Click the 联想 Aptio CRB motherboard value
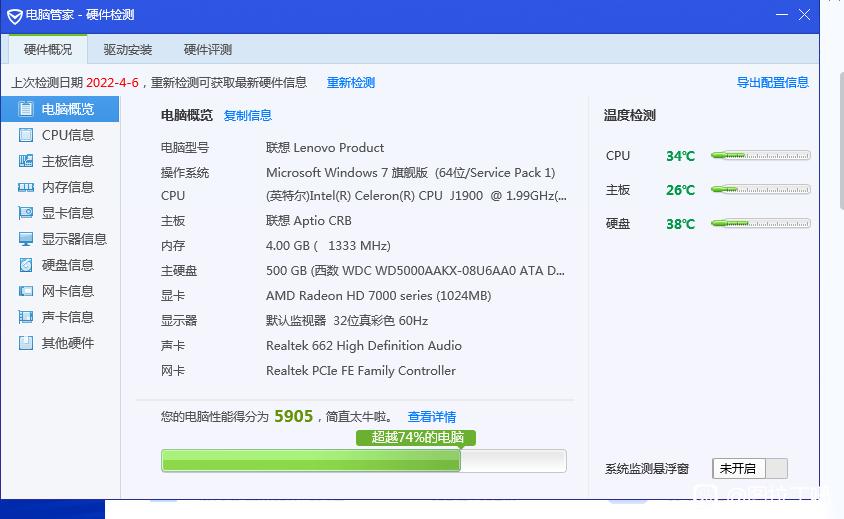 tap(308, 221)
